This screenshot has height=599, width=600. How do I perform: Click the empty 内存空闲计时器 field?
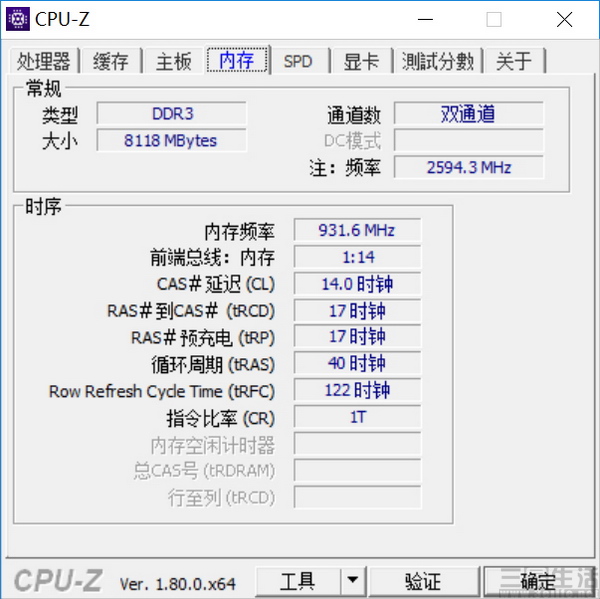pyautogui.click(x=357, y=444)
